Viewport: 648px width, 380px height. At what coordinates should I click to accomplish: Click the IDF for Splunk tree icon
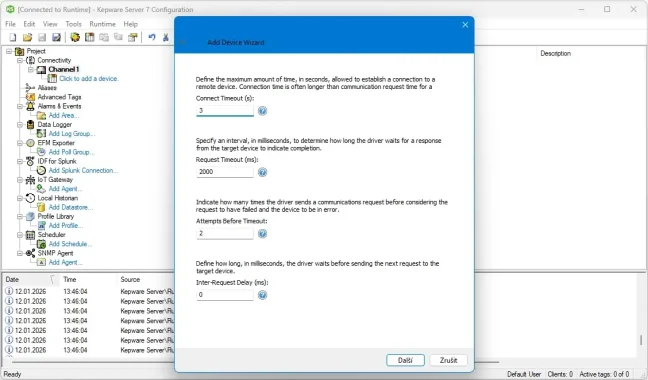click(30, 161)
